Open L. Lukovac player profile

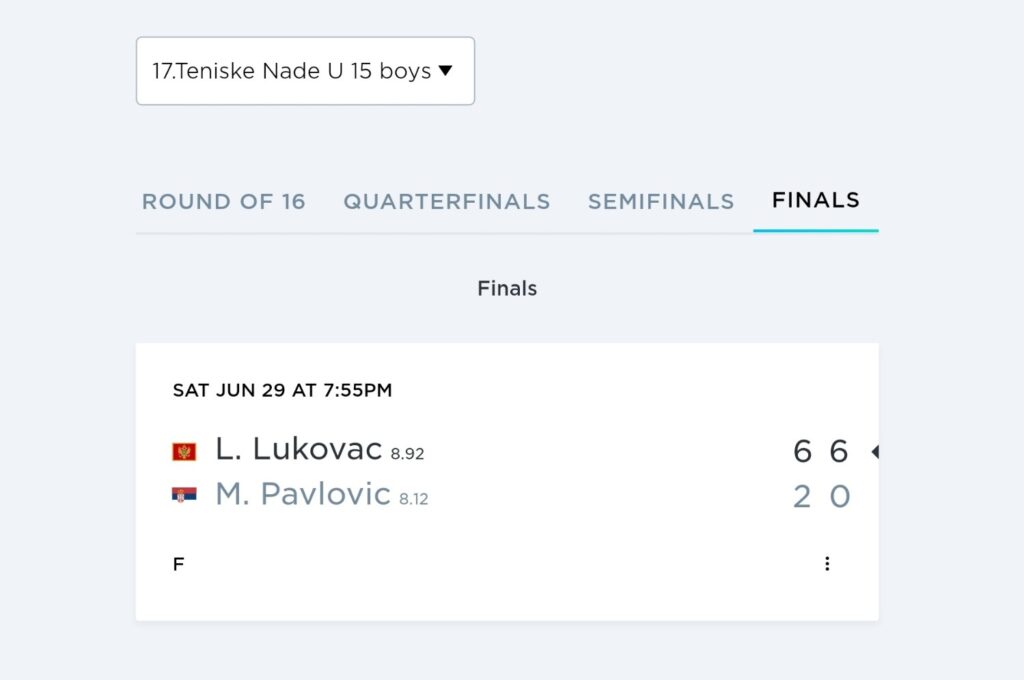point(298,449)
